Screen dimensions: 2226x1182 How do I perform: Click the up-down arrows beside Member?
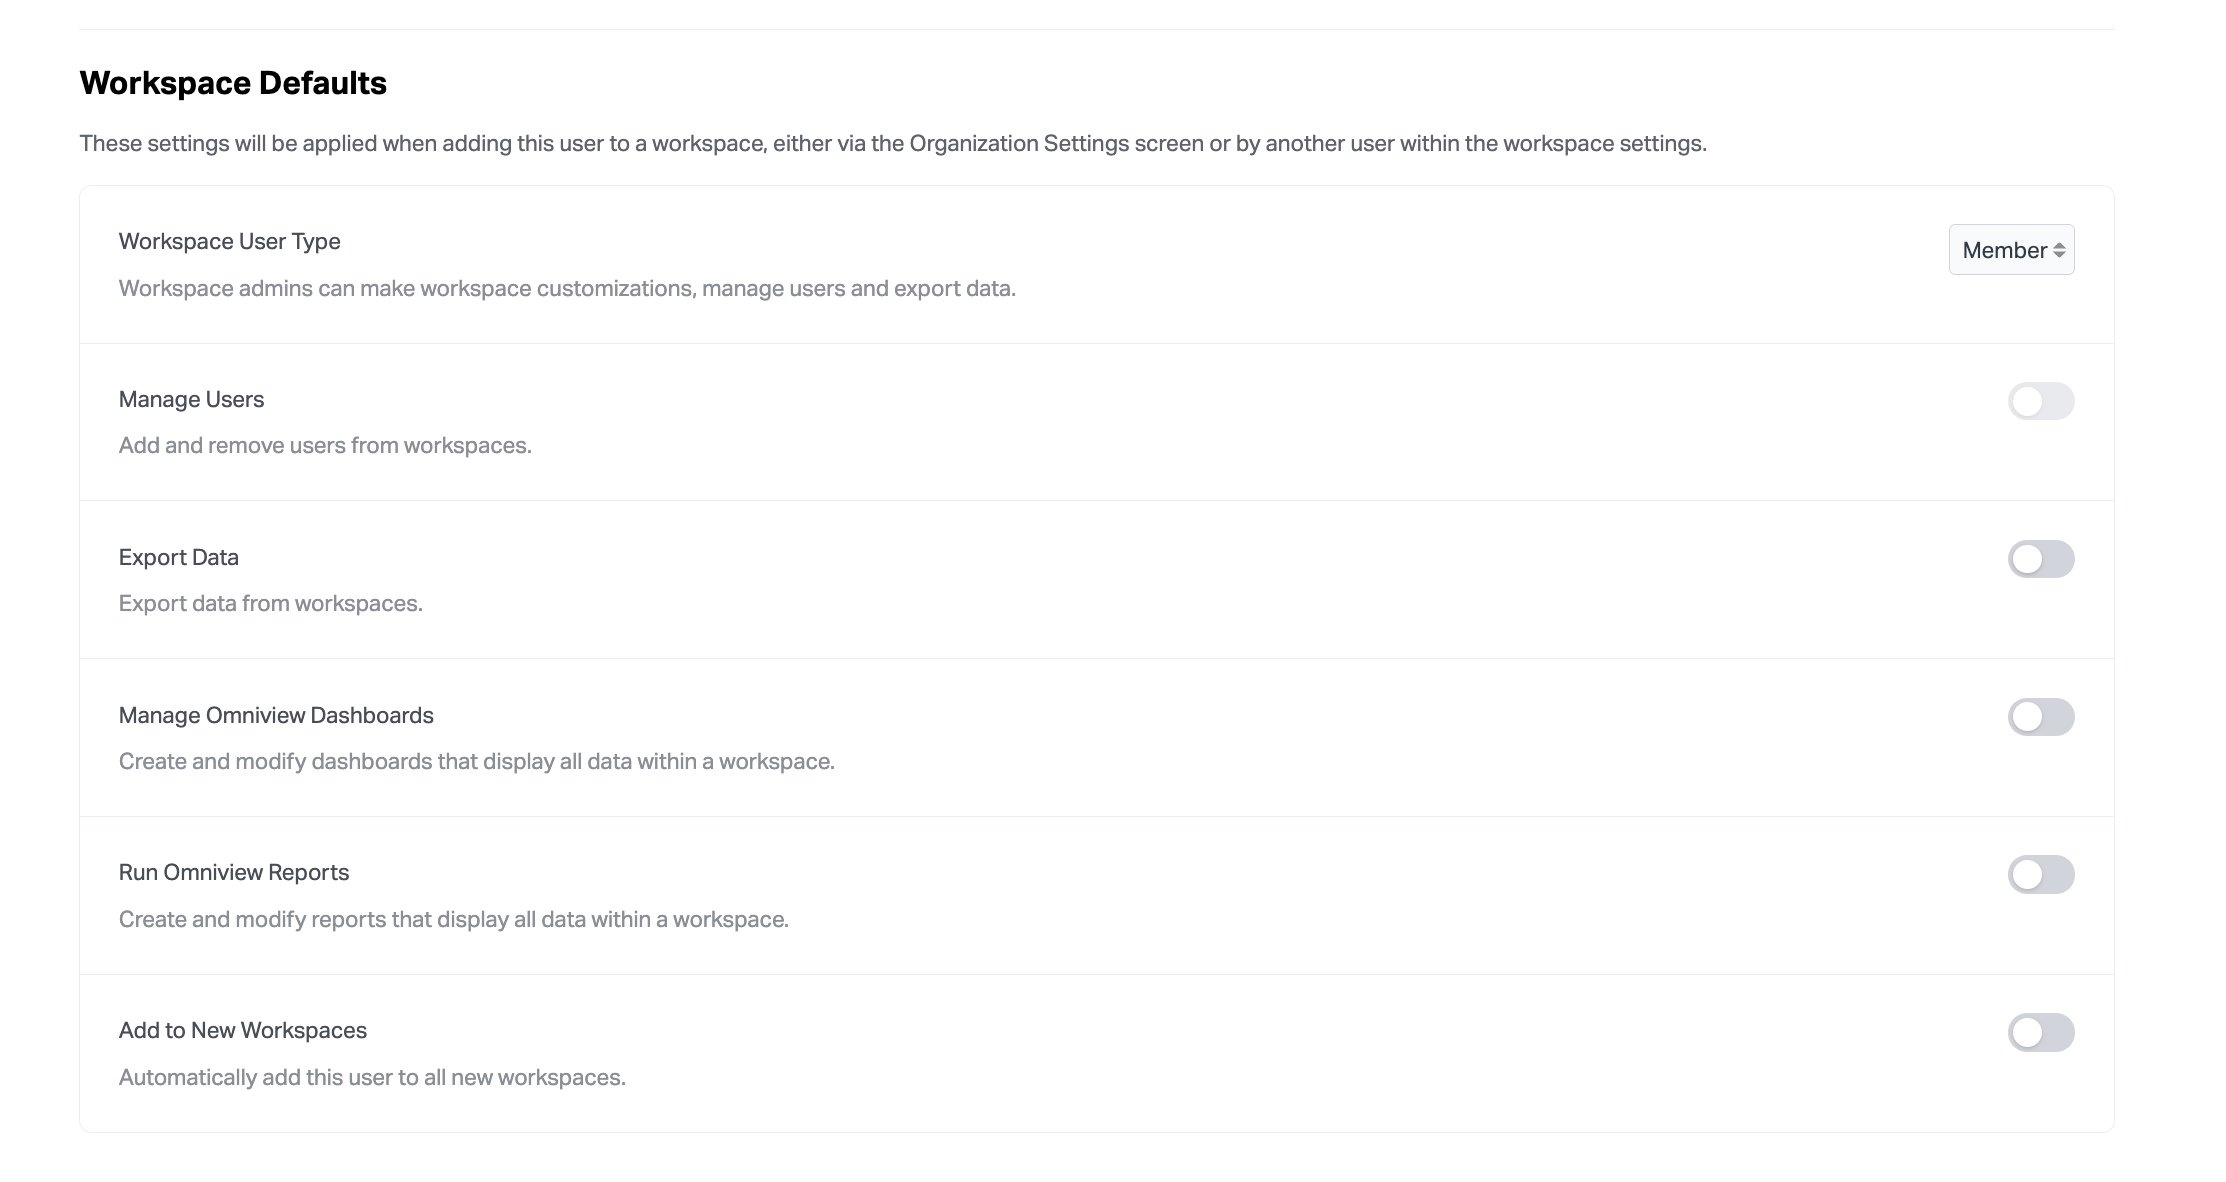point(2059,250)
